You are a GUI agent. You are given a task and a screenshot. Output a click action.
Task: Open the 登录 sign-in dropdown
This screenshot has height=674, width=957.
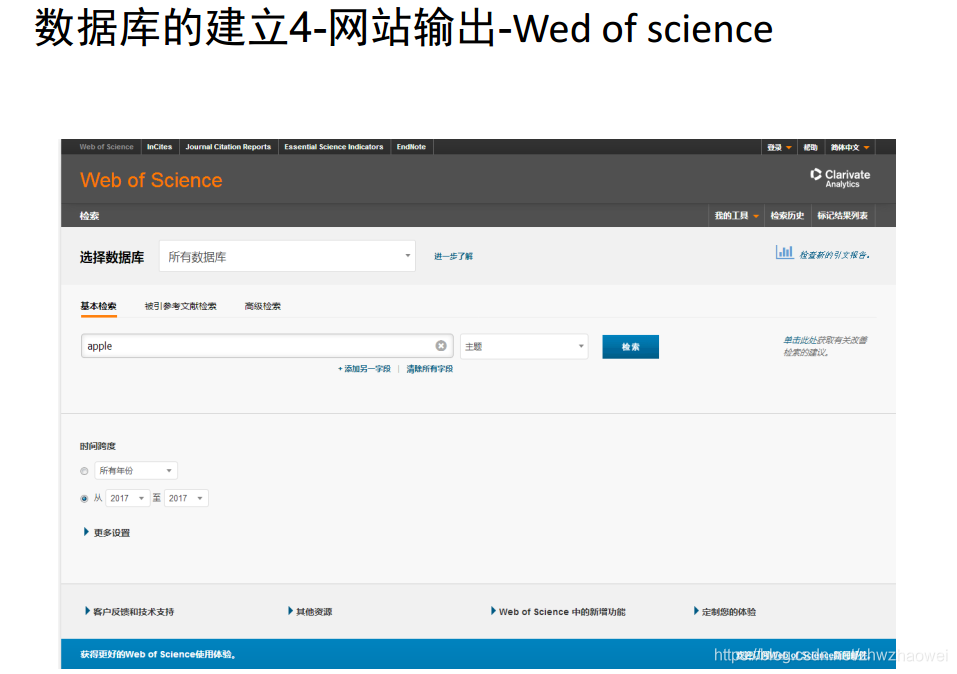(x=779, y=147)
